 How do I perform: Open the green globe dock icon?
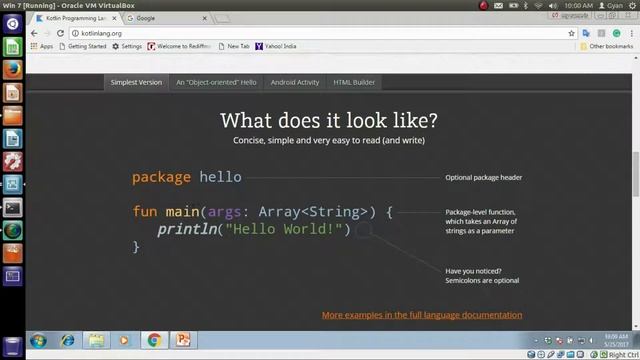point(12,231)
